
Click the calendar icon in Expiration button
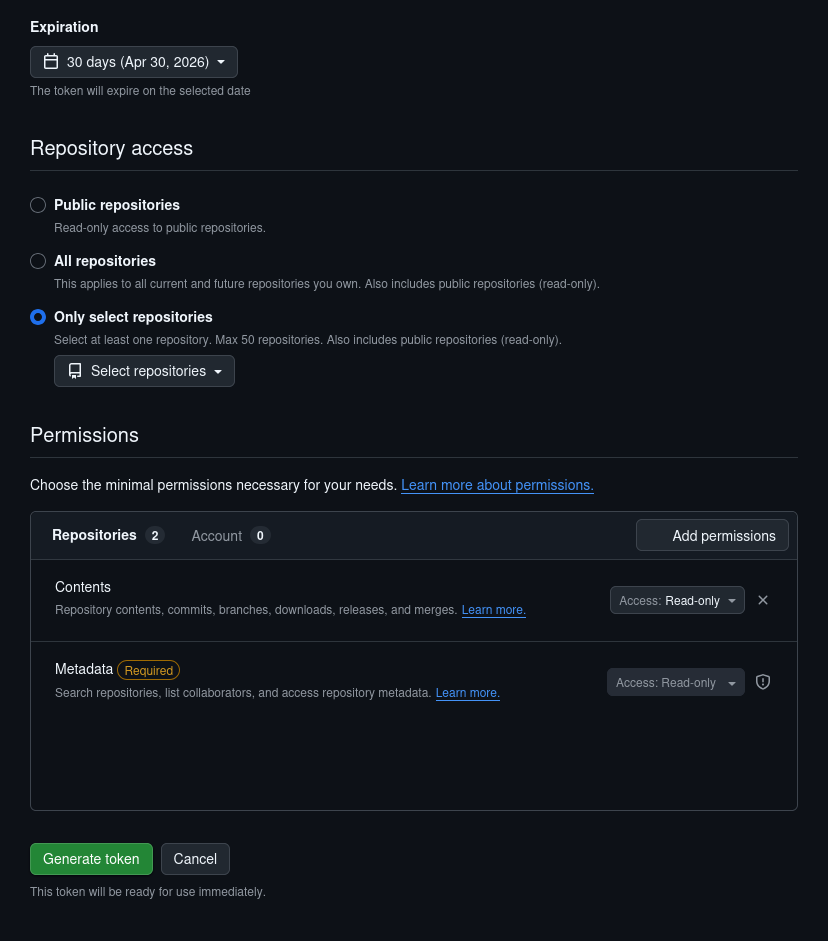click(x=51, y=62)
